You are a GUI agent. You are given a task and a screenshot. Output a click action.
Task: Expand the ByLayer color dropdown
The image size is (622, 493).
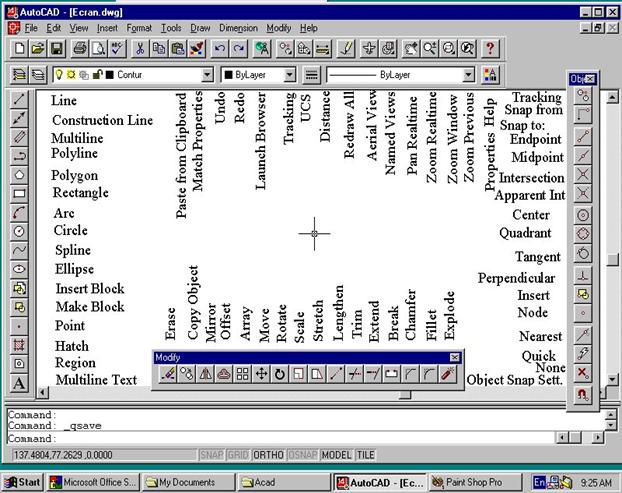[290, 75]
